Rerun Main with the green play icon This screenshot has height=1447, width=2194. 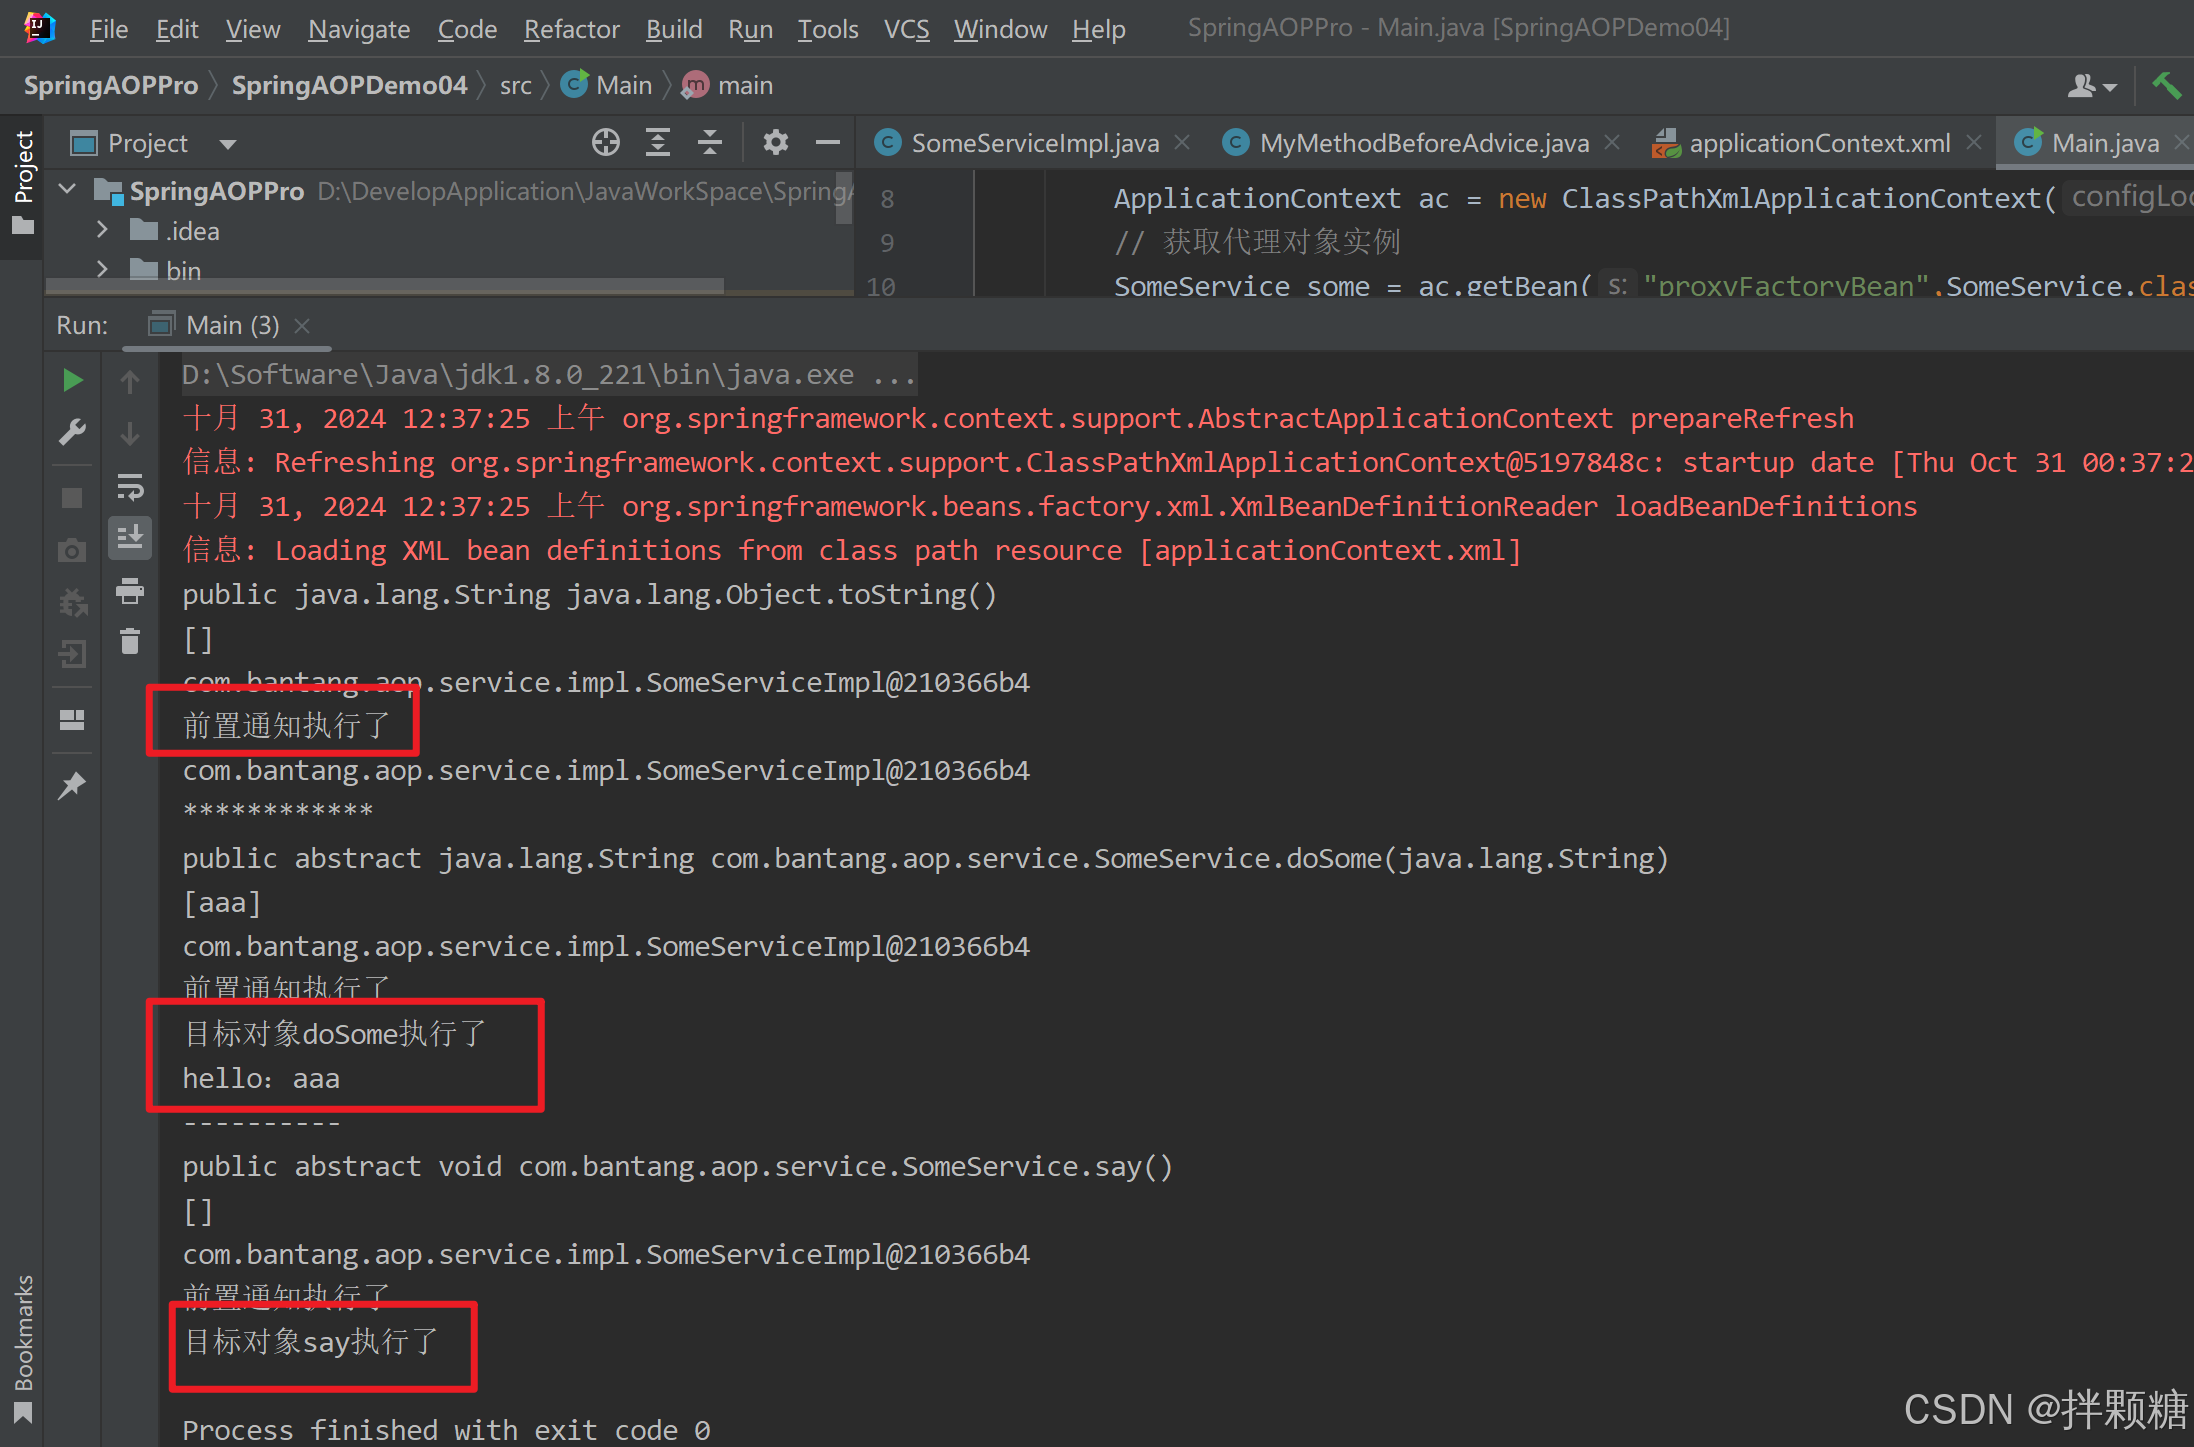coord(72,380)
